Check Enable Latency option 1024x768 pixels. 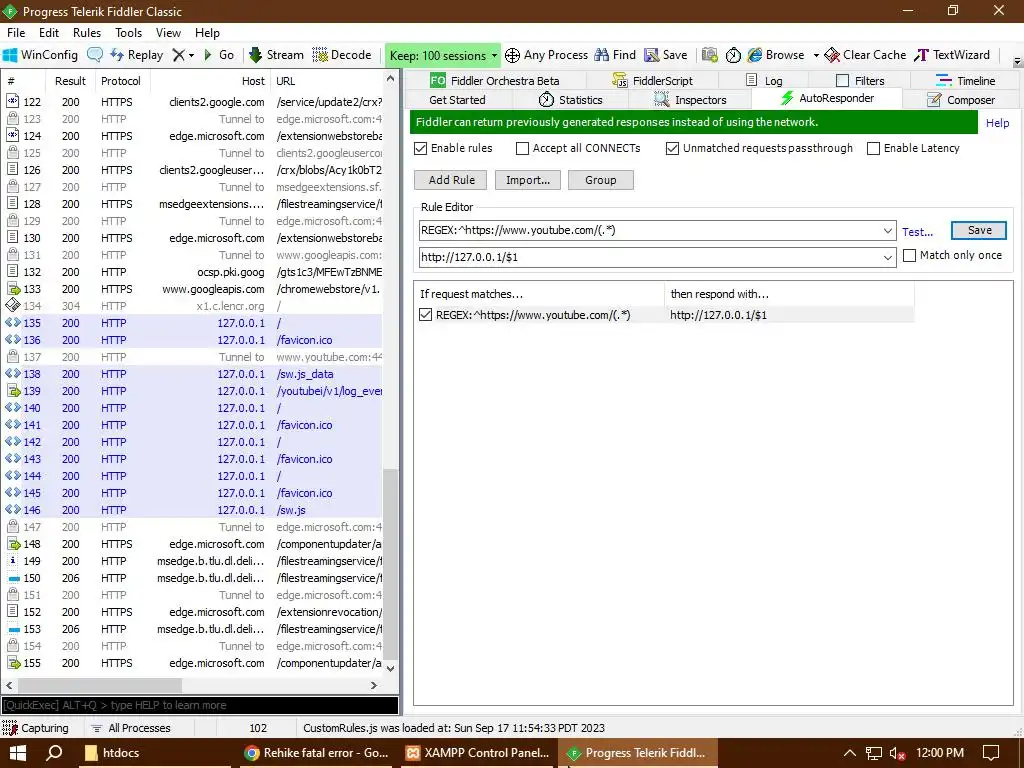click(x=873, y=148)
